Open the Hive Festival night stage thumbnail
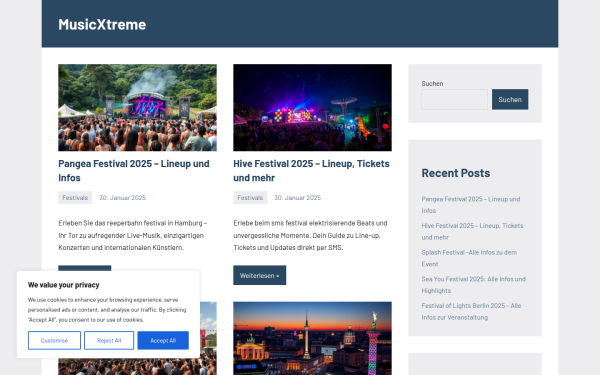The image size is (600, 375). tap(312, 108)
